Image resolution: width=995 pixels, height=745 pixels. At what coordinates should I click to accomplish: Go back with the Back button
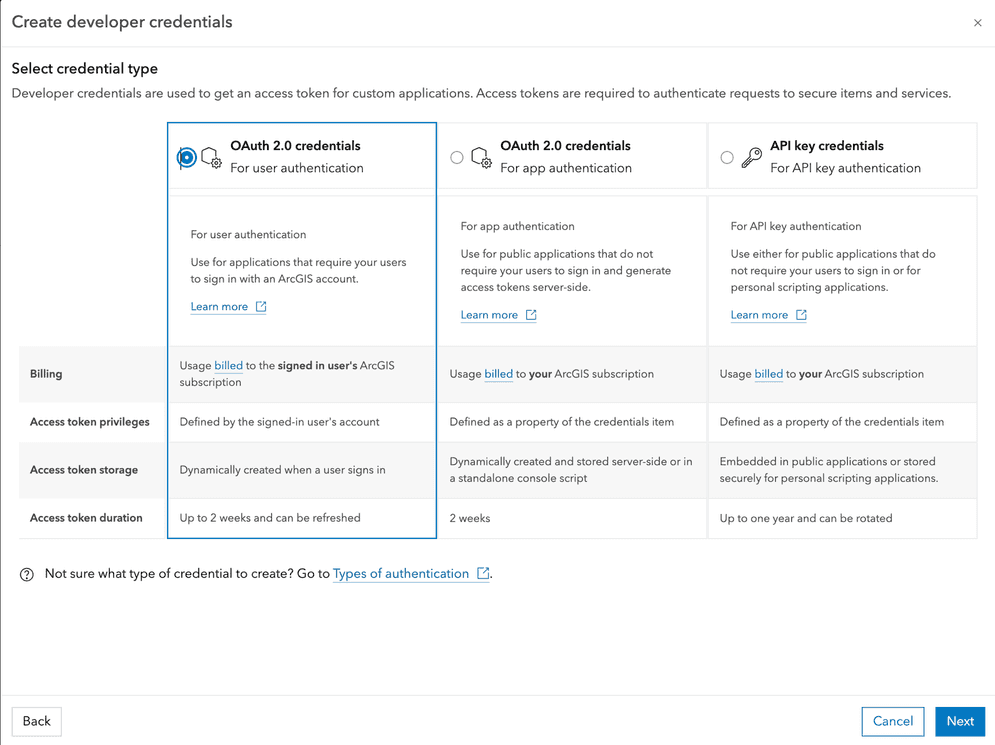pos(37,721)
